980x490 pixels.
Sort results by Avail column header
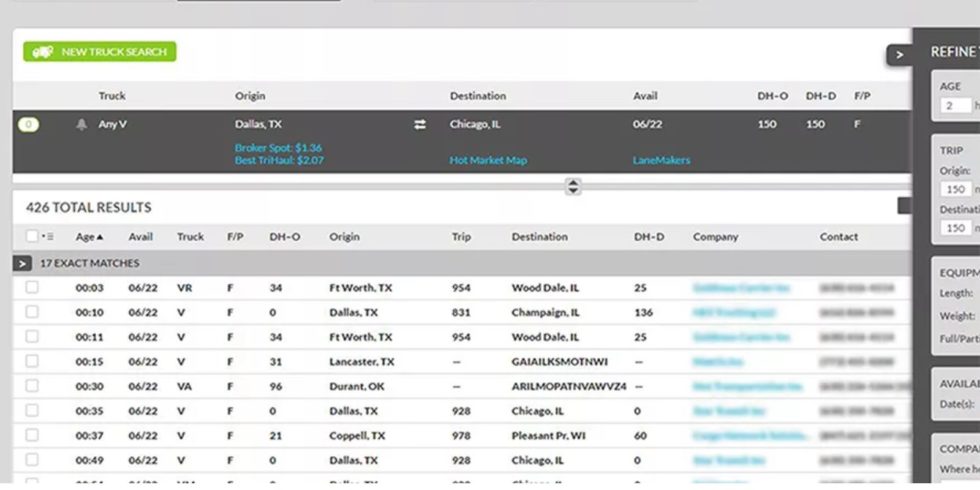tap(141, 237)
